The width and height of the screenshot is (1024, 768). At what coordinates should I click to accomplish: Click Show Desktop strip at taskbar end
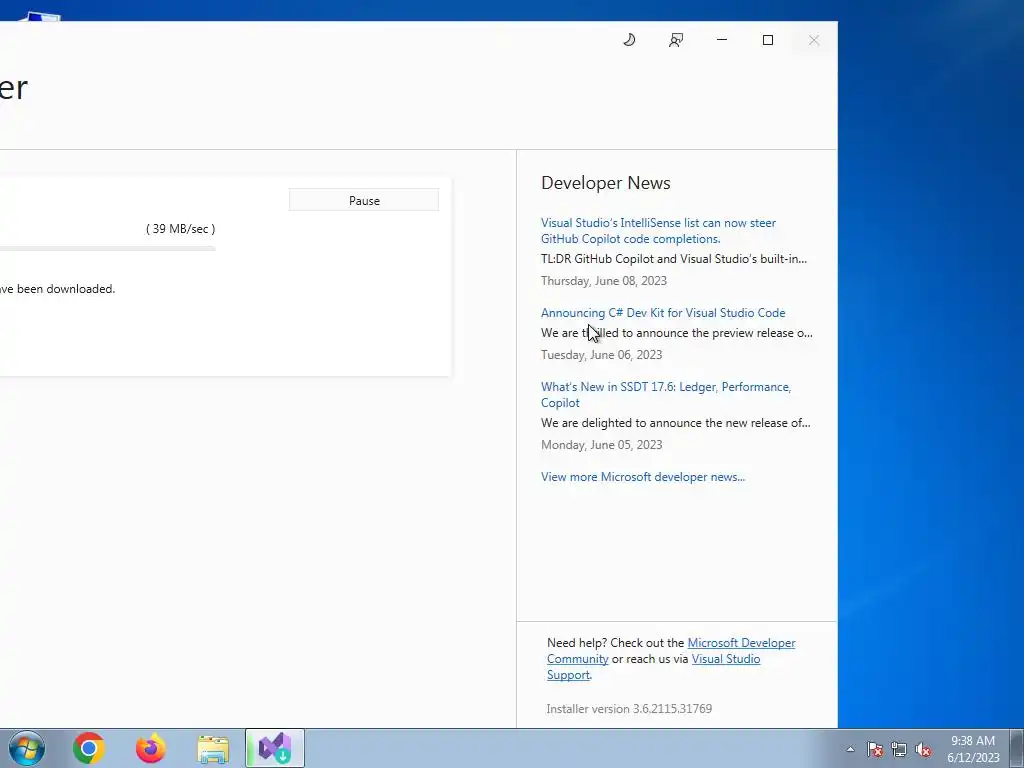(x=1017, y=748)
